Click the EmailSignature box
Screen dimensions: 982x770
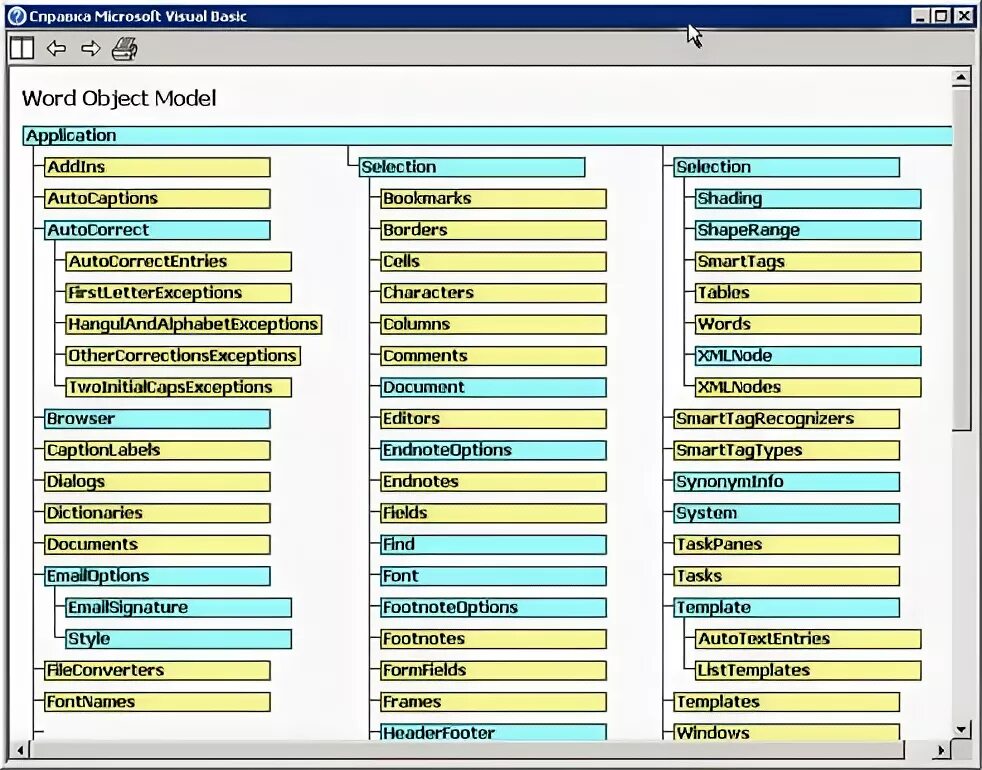(178, 607)
